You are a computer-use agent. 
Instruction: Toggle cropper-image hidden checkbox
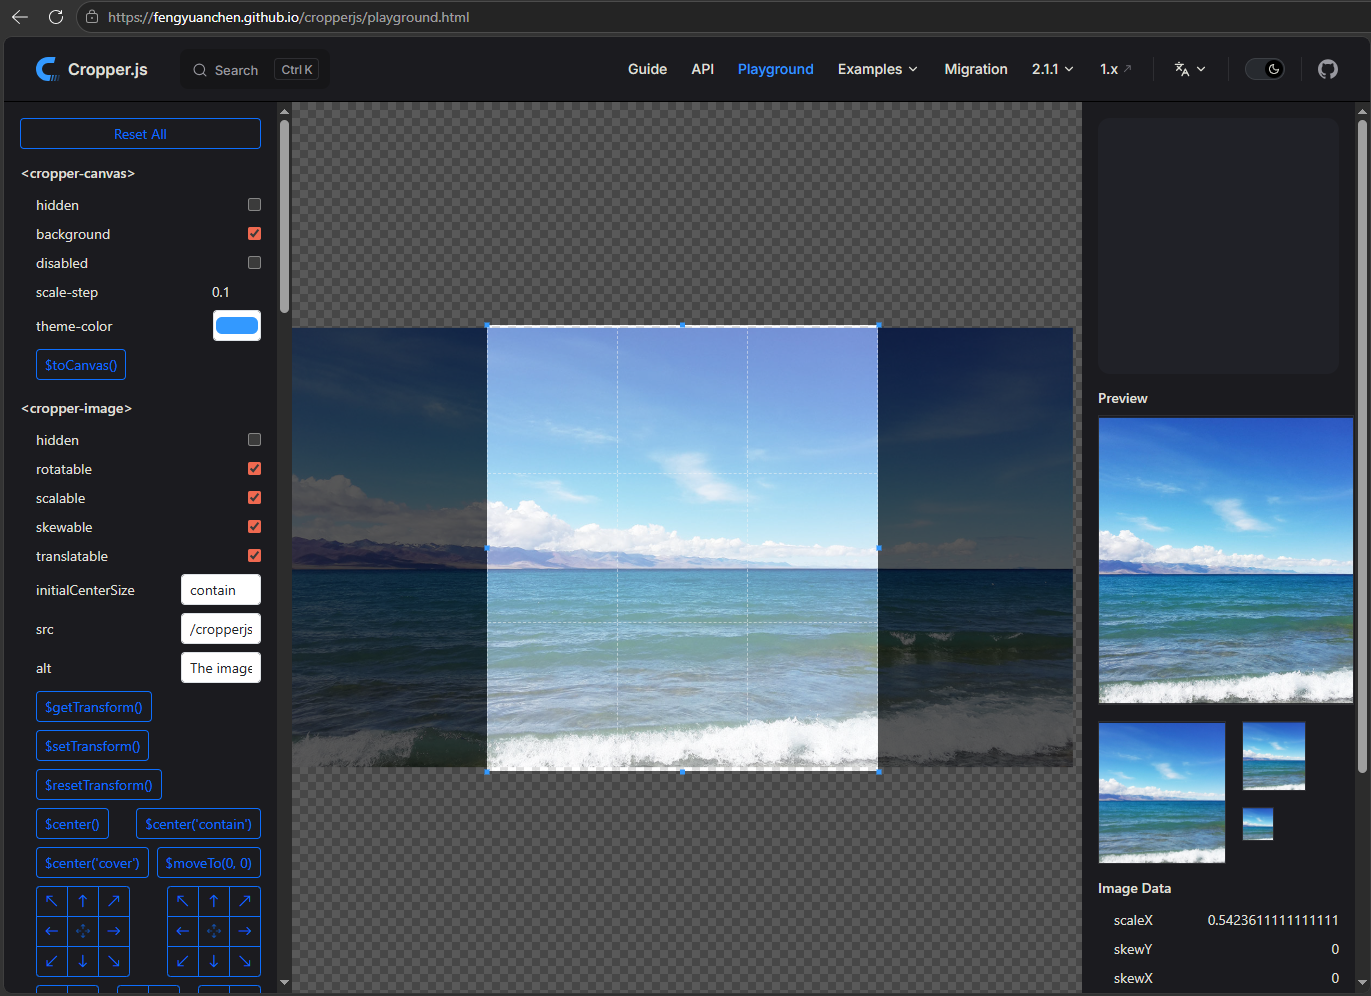tap(254, 439)
